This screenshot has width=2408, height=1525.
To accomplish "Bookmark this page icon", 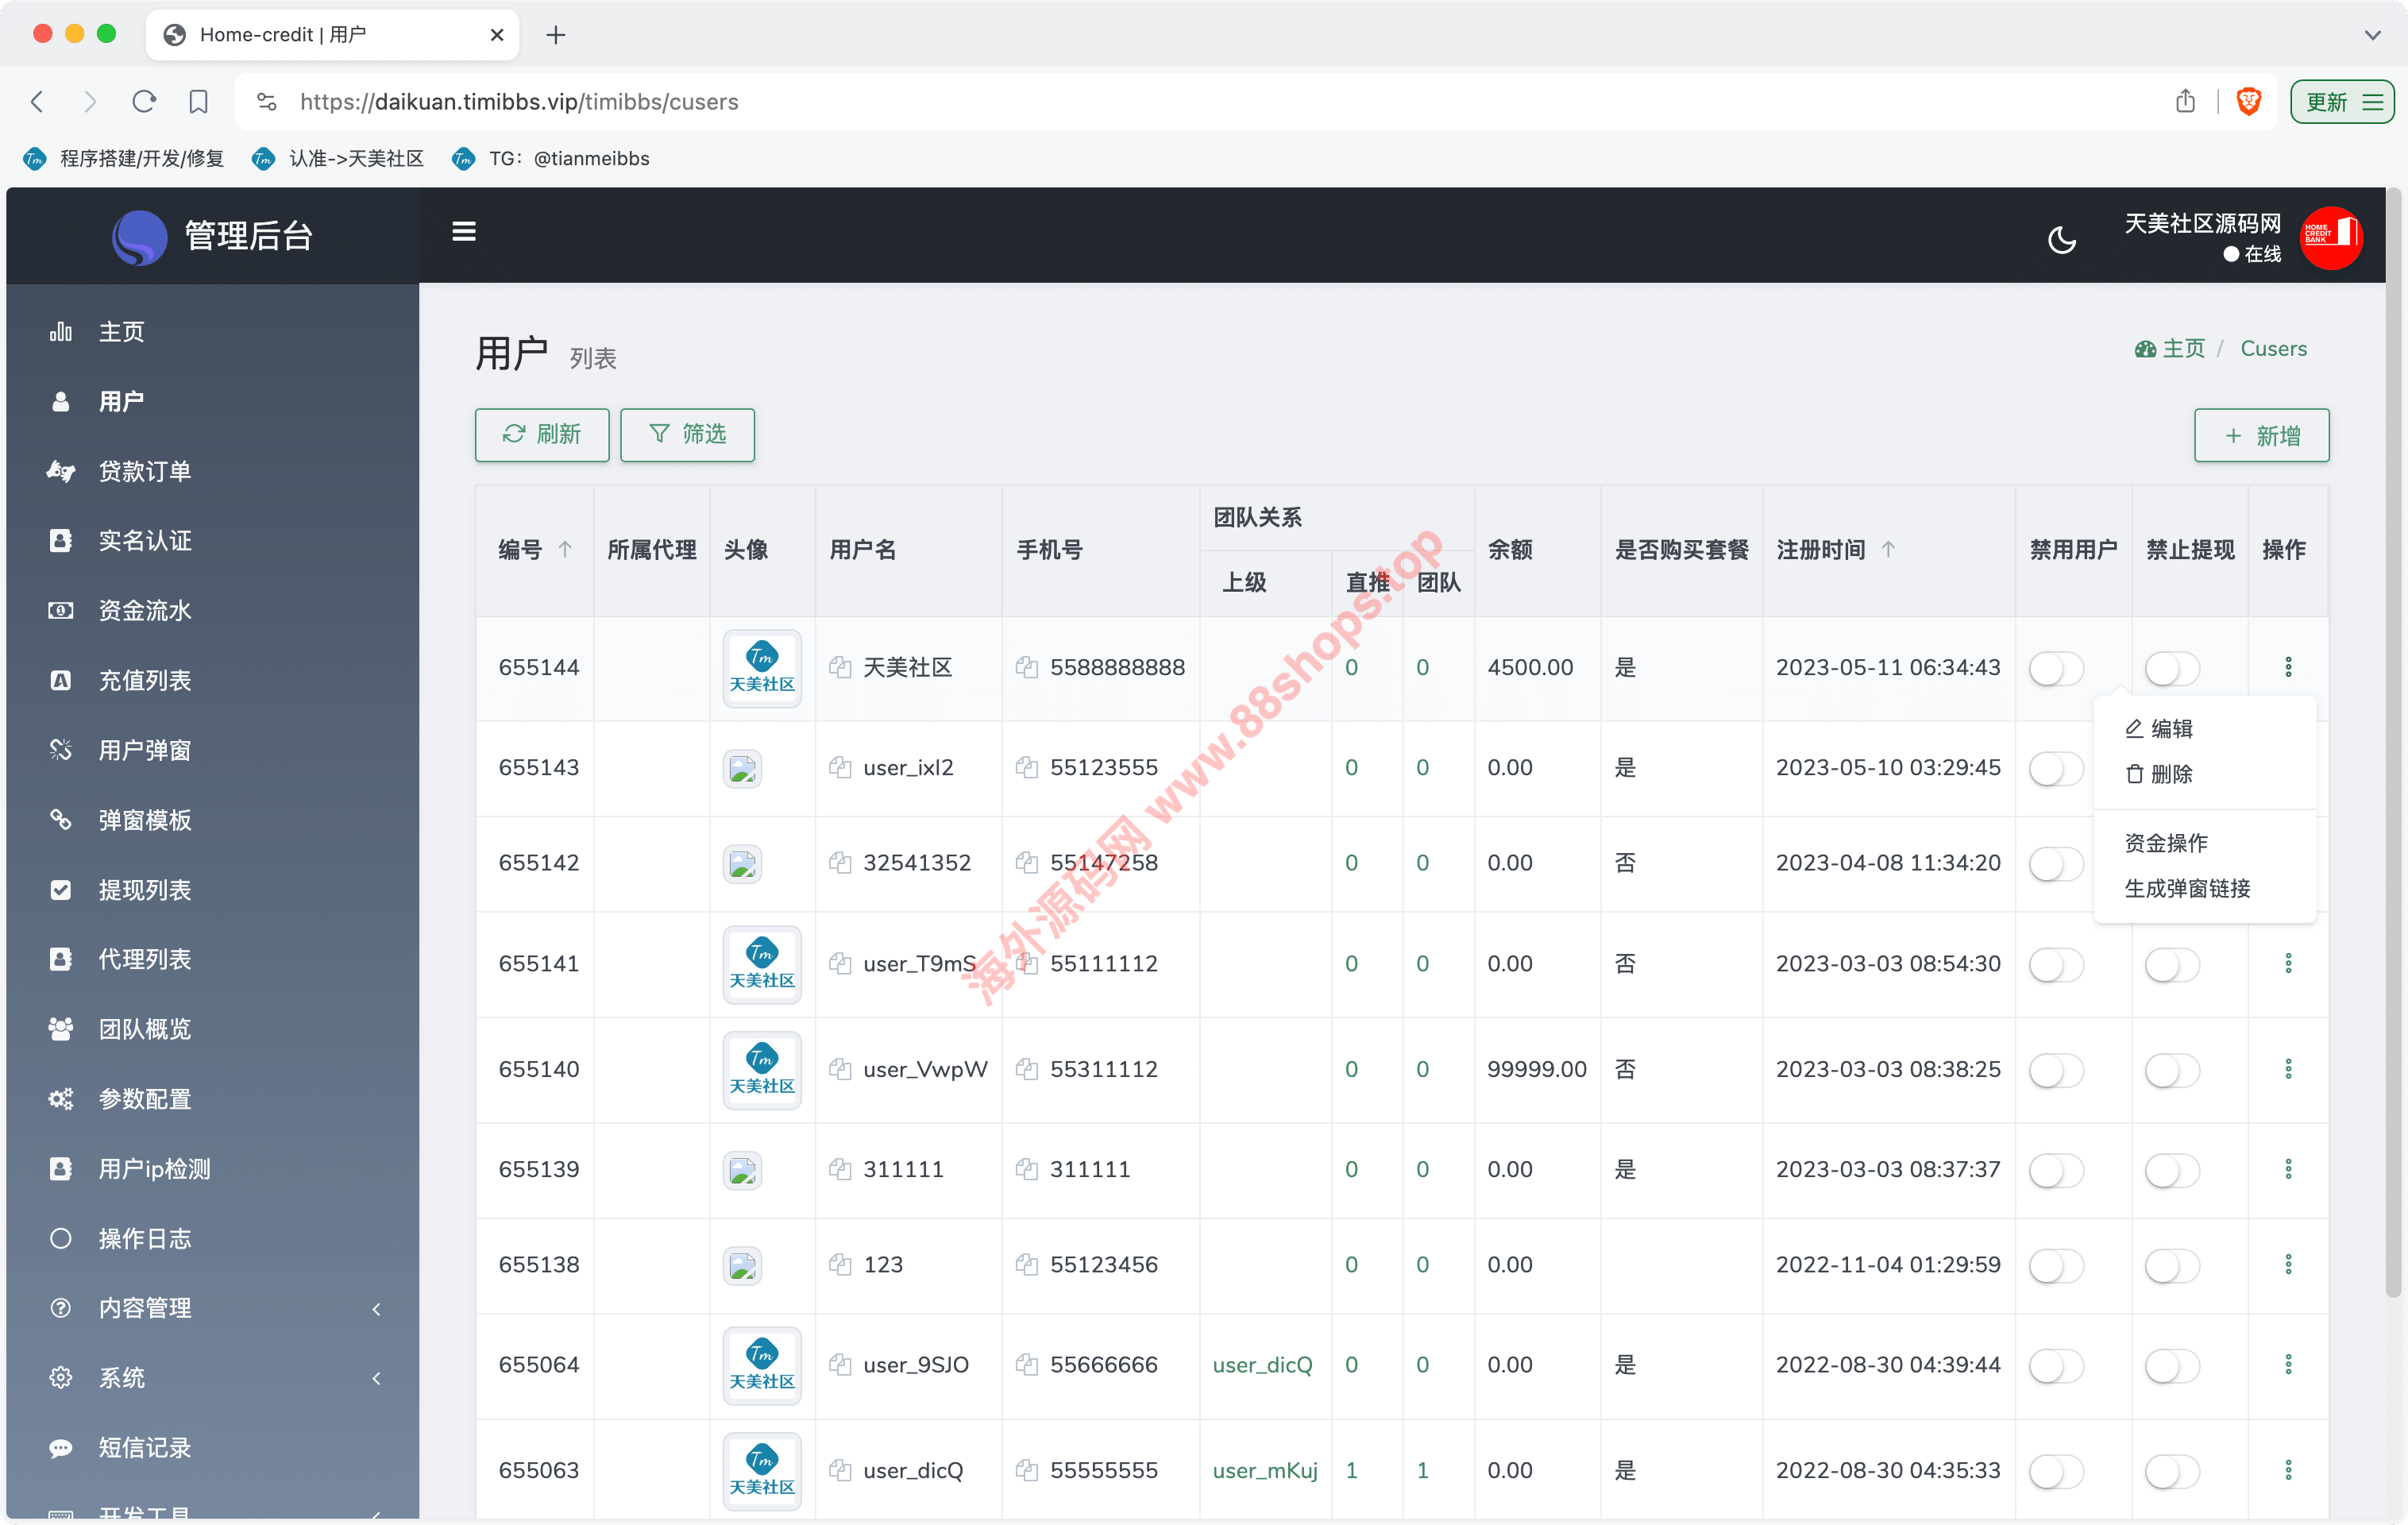I will coord(198,101).
